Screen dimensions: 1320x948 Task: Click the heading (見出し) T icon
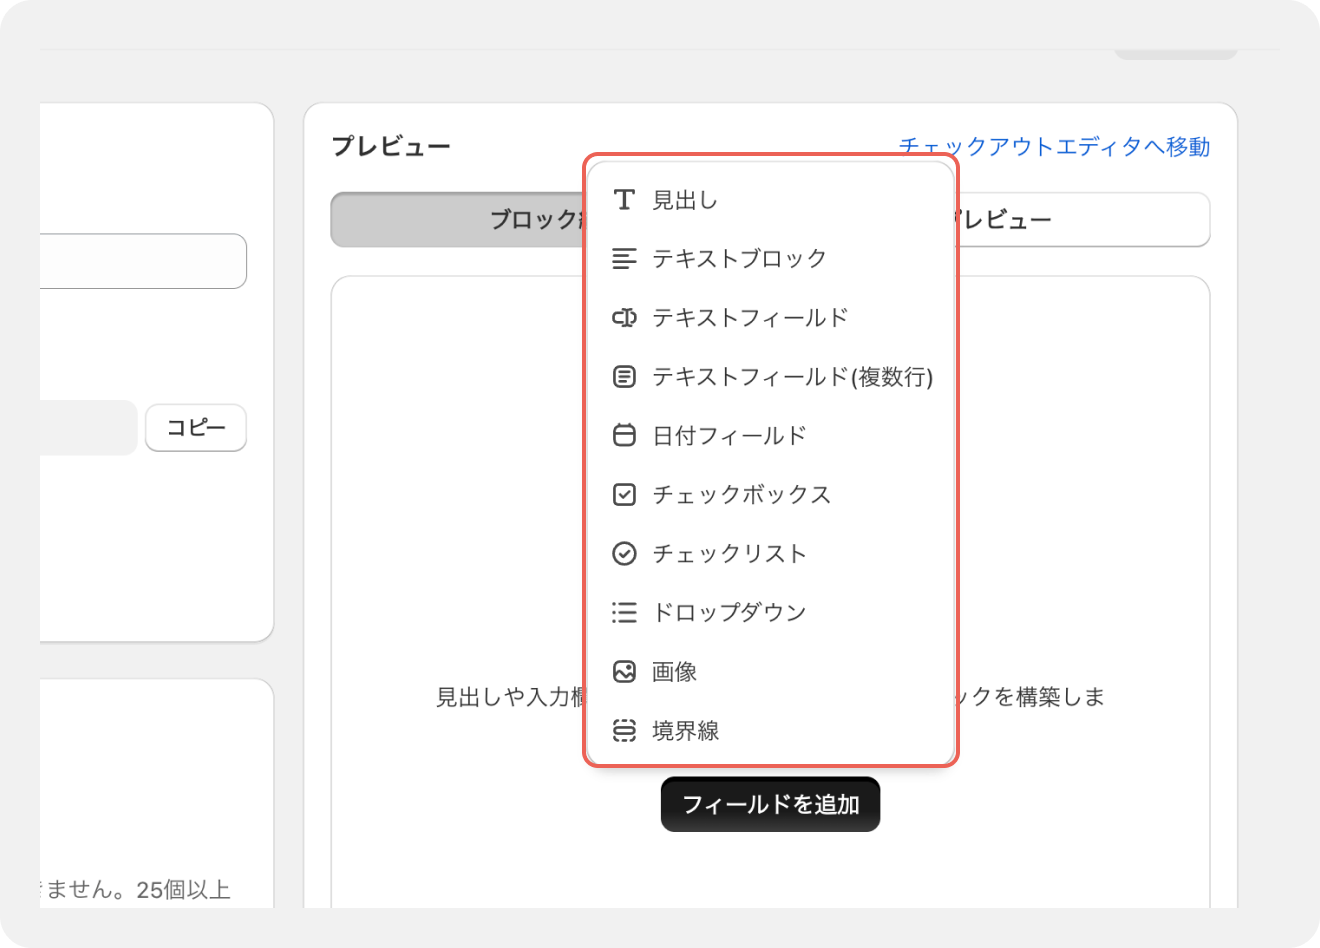(x=624, y=200)
